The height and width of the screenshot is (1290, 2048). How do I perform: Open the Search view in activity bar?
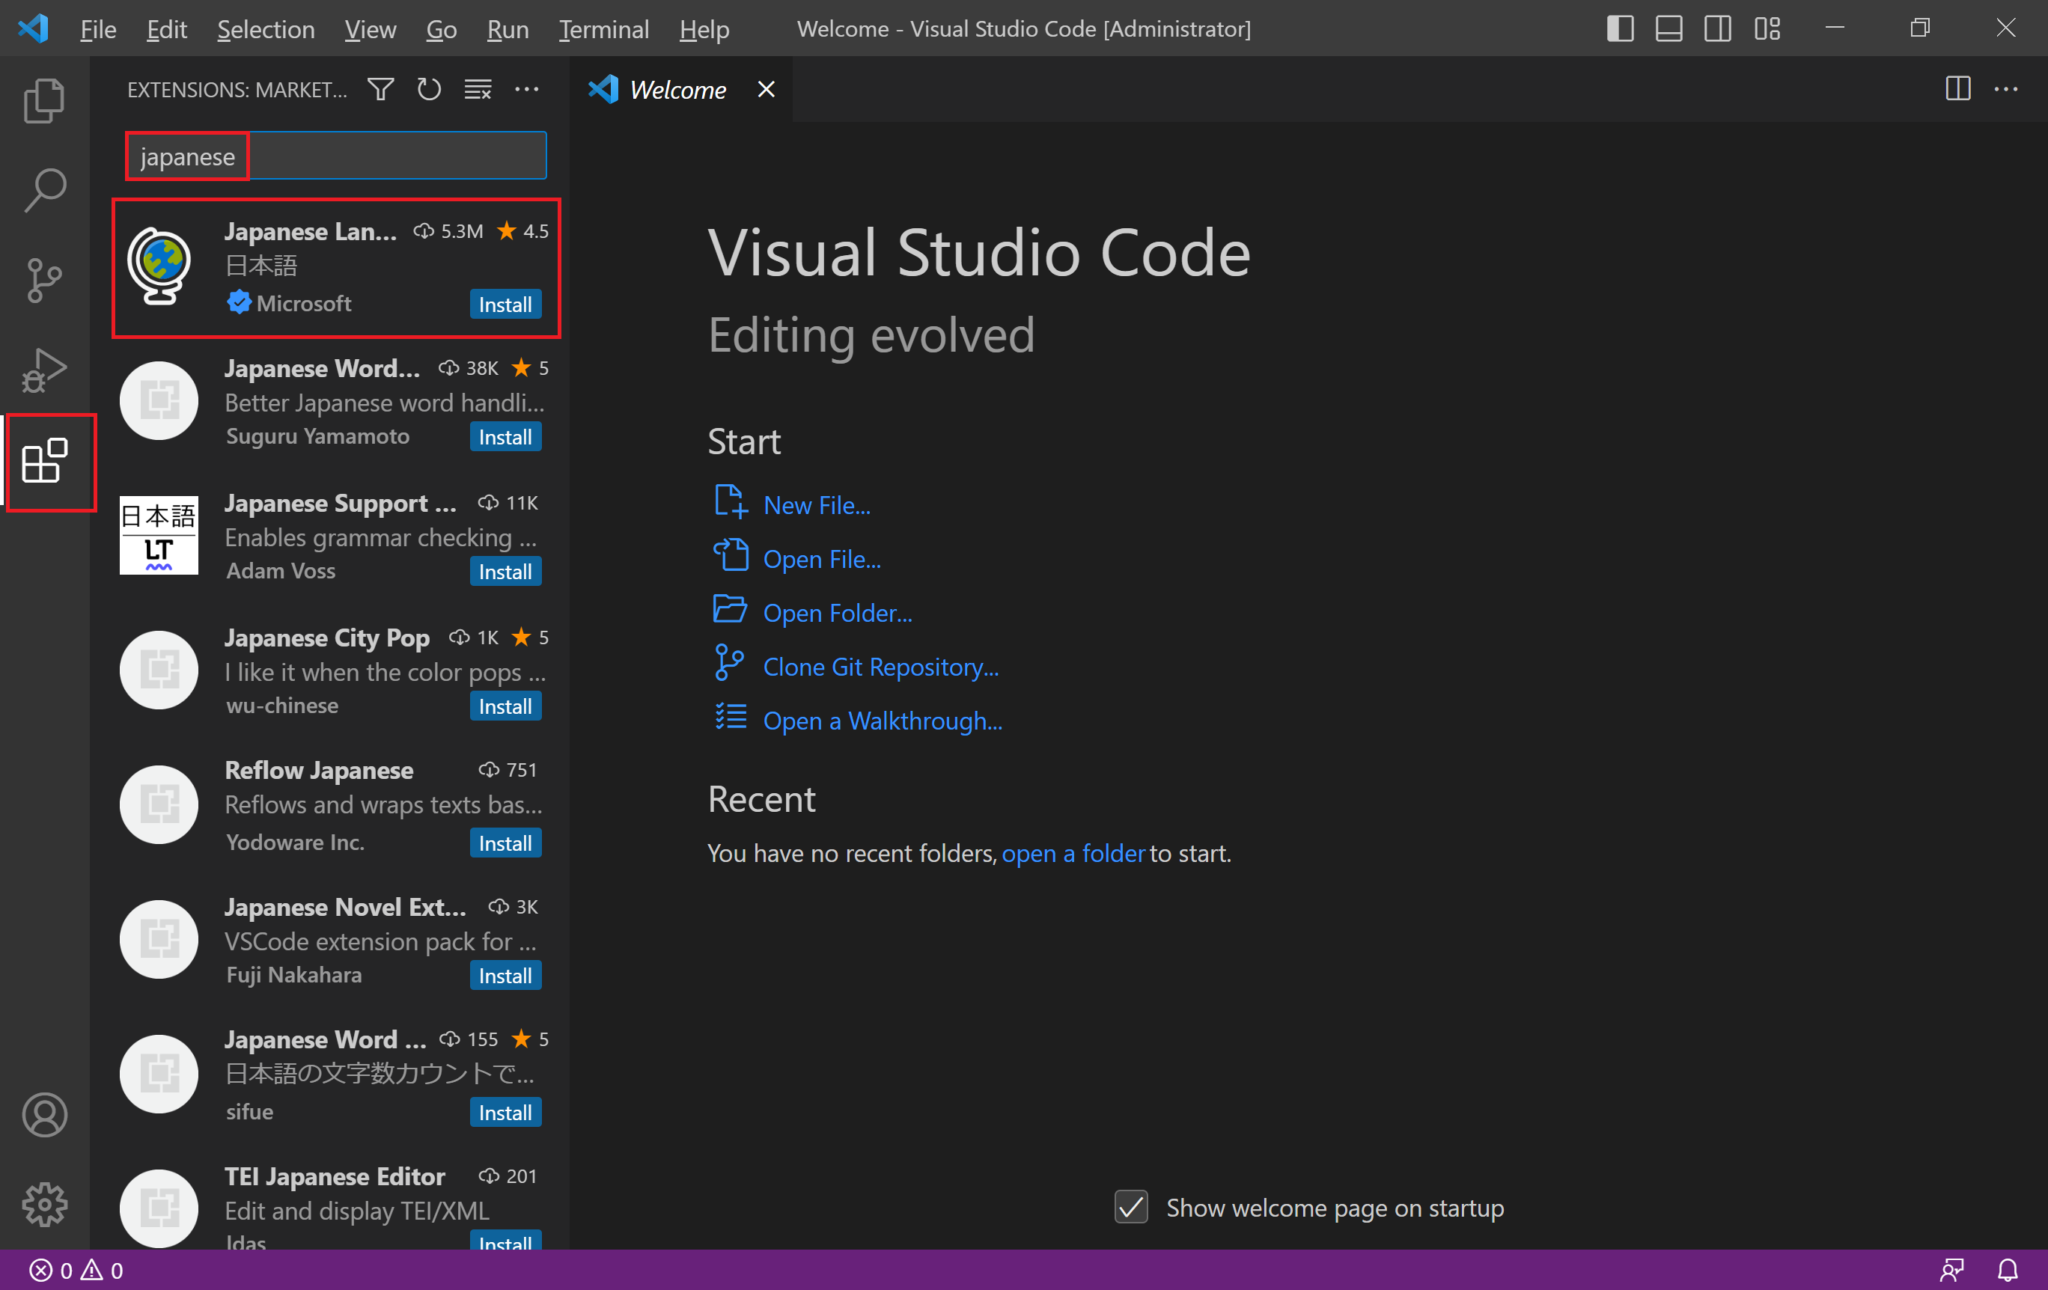tap(44, 190)
